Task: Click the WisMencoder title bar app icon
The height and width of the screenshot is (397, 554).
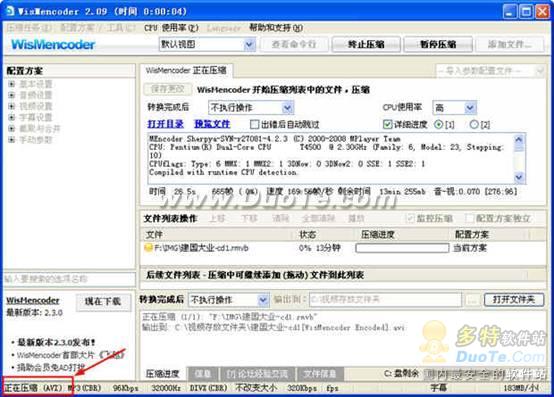Action: (10, 11)
